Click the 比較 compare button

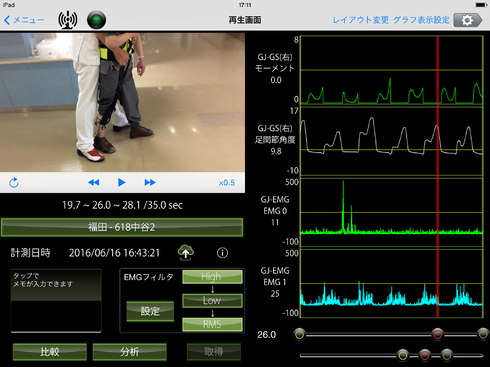click(50, 352)
